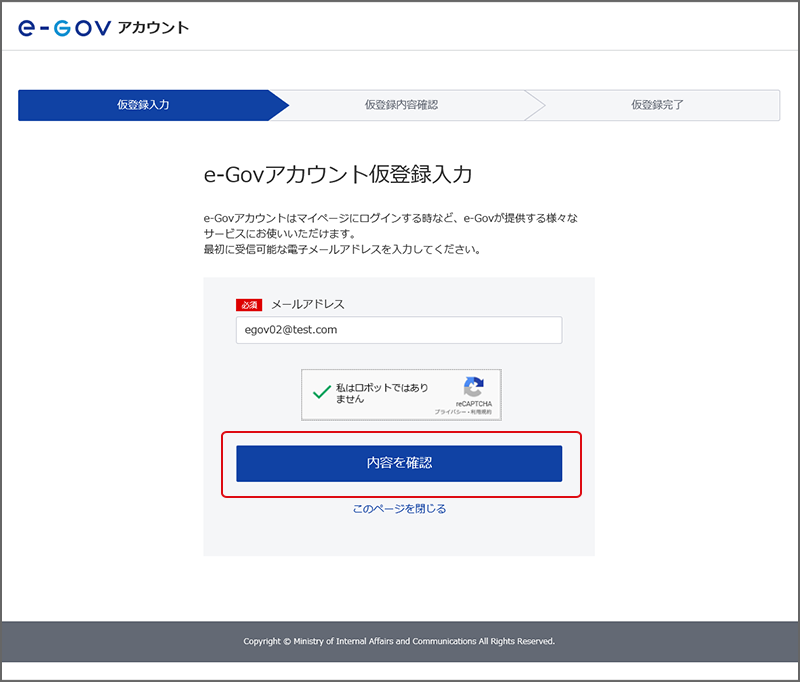The height and width of the screenshot is (682, 800).
Task: Click the e-Govアカウント仮登録入力 heading
Action: (x=338, y=174)
